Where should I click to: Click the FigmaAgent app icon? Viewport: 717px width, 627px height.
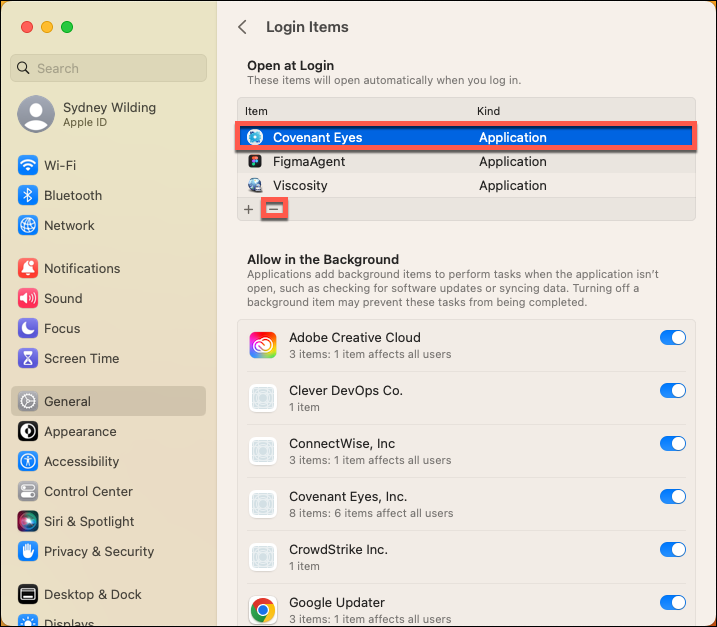point(255,161)
